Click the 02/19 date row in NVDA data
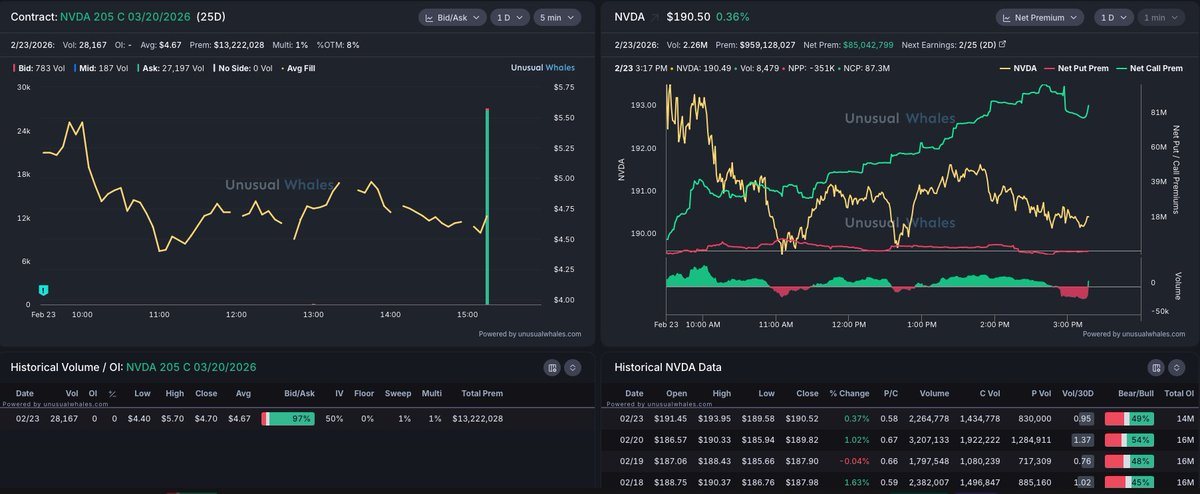Viewport: 1200px width, 494px height. coord(634,461)
